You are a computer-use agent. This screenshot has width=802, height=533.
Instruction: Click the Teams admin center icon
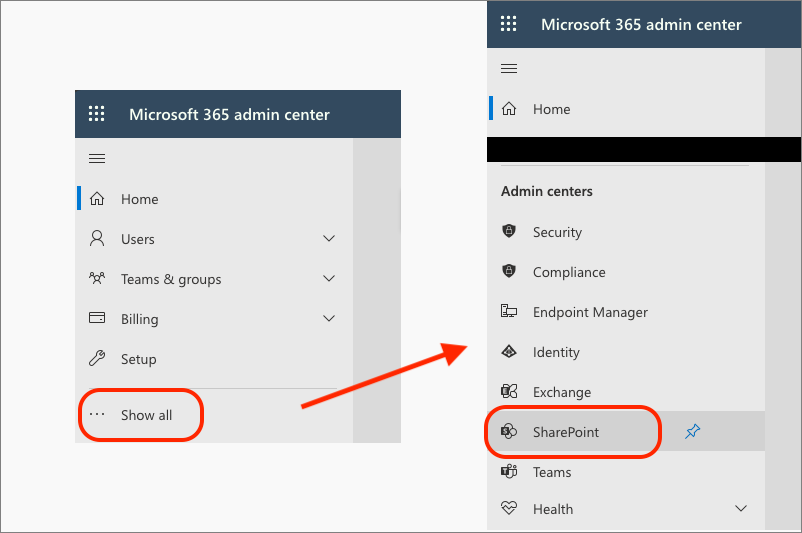509,471
